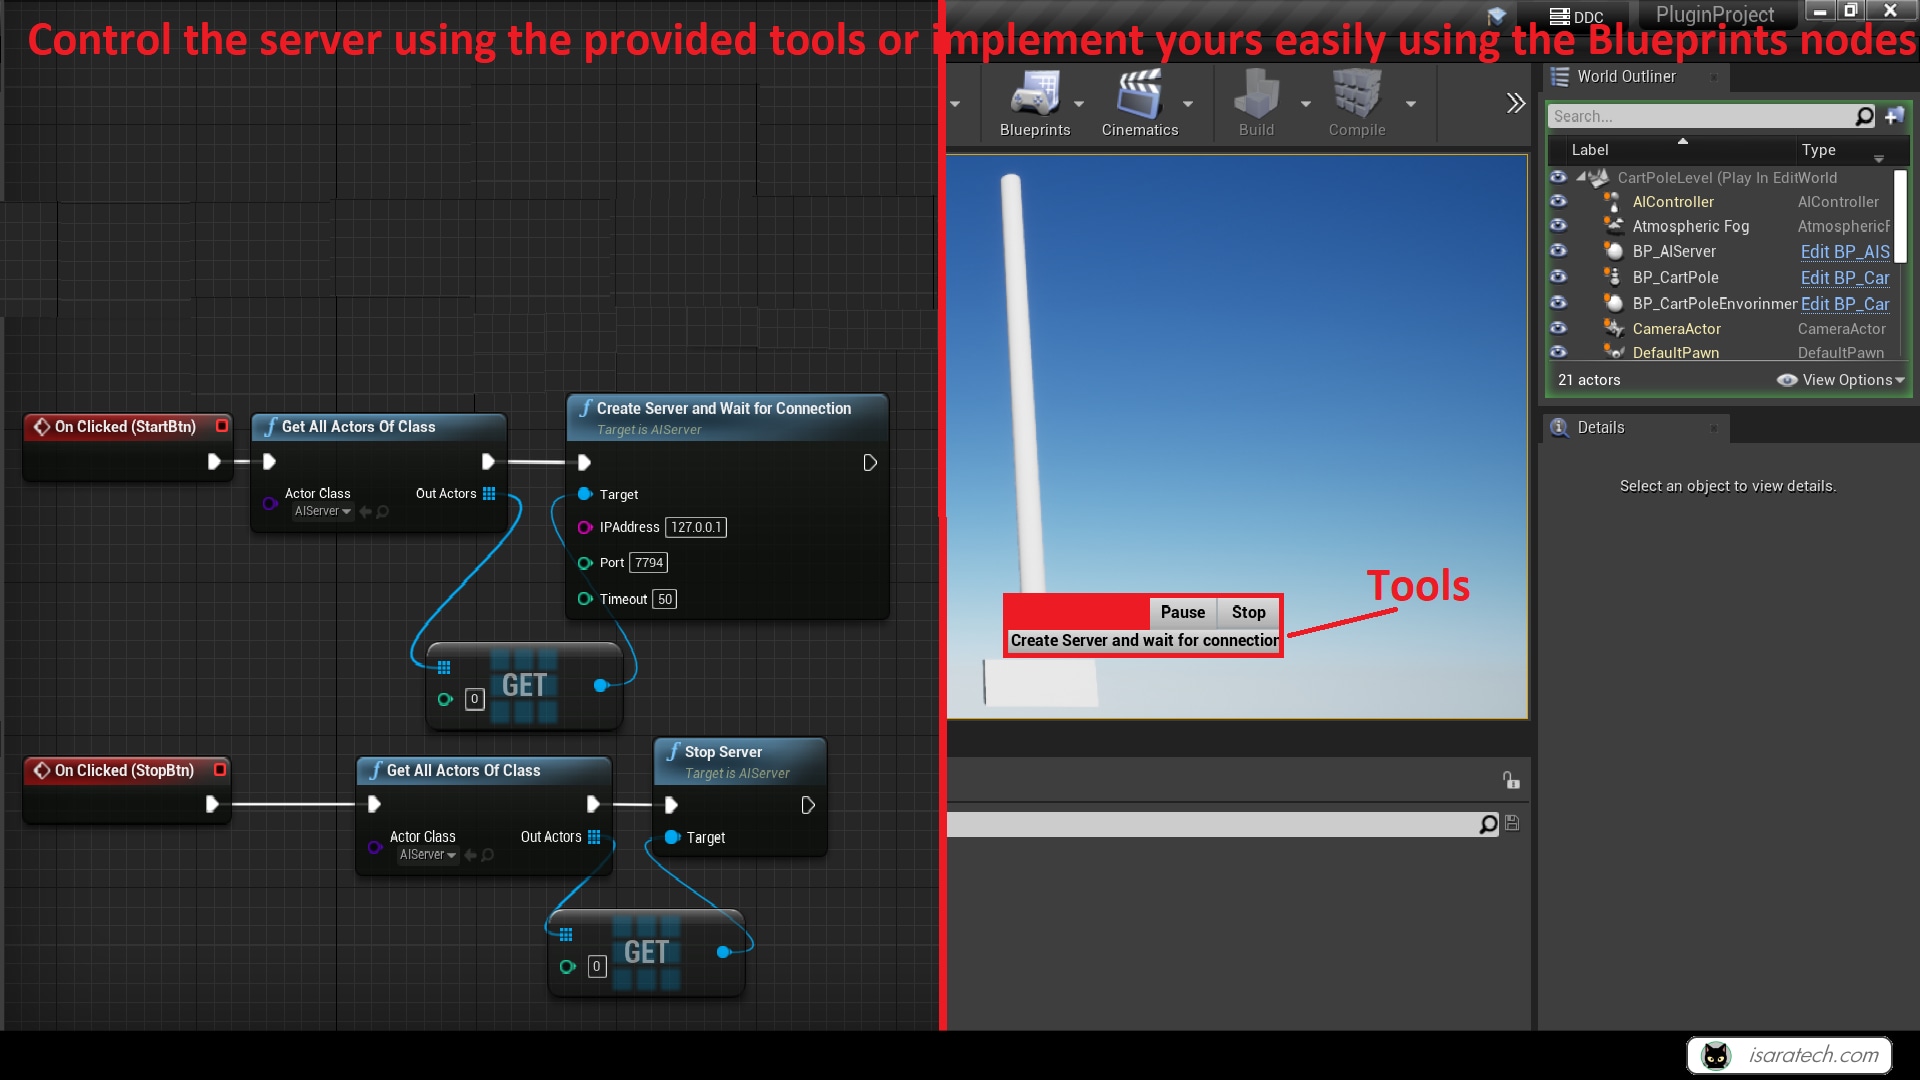Open the Blueprints toolbar icon
1920x1080 pixels.
pyautogui.click(x=1035, y=100)
